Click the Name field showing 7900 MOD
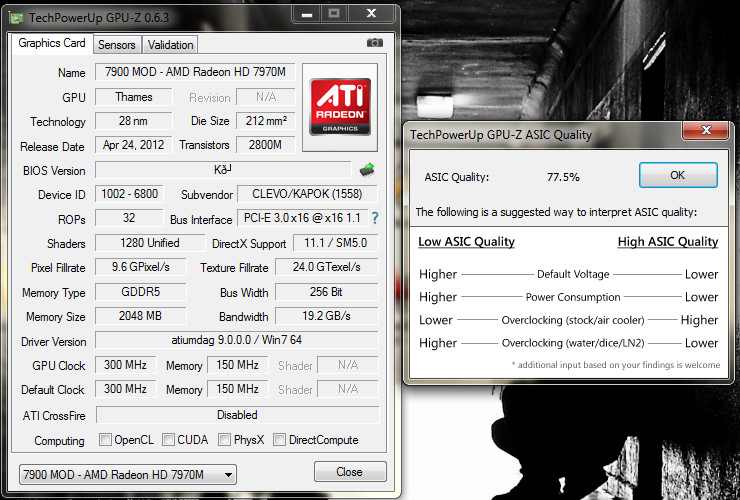Viewport: 740px width, 500px height. click(x=195, y=72)
